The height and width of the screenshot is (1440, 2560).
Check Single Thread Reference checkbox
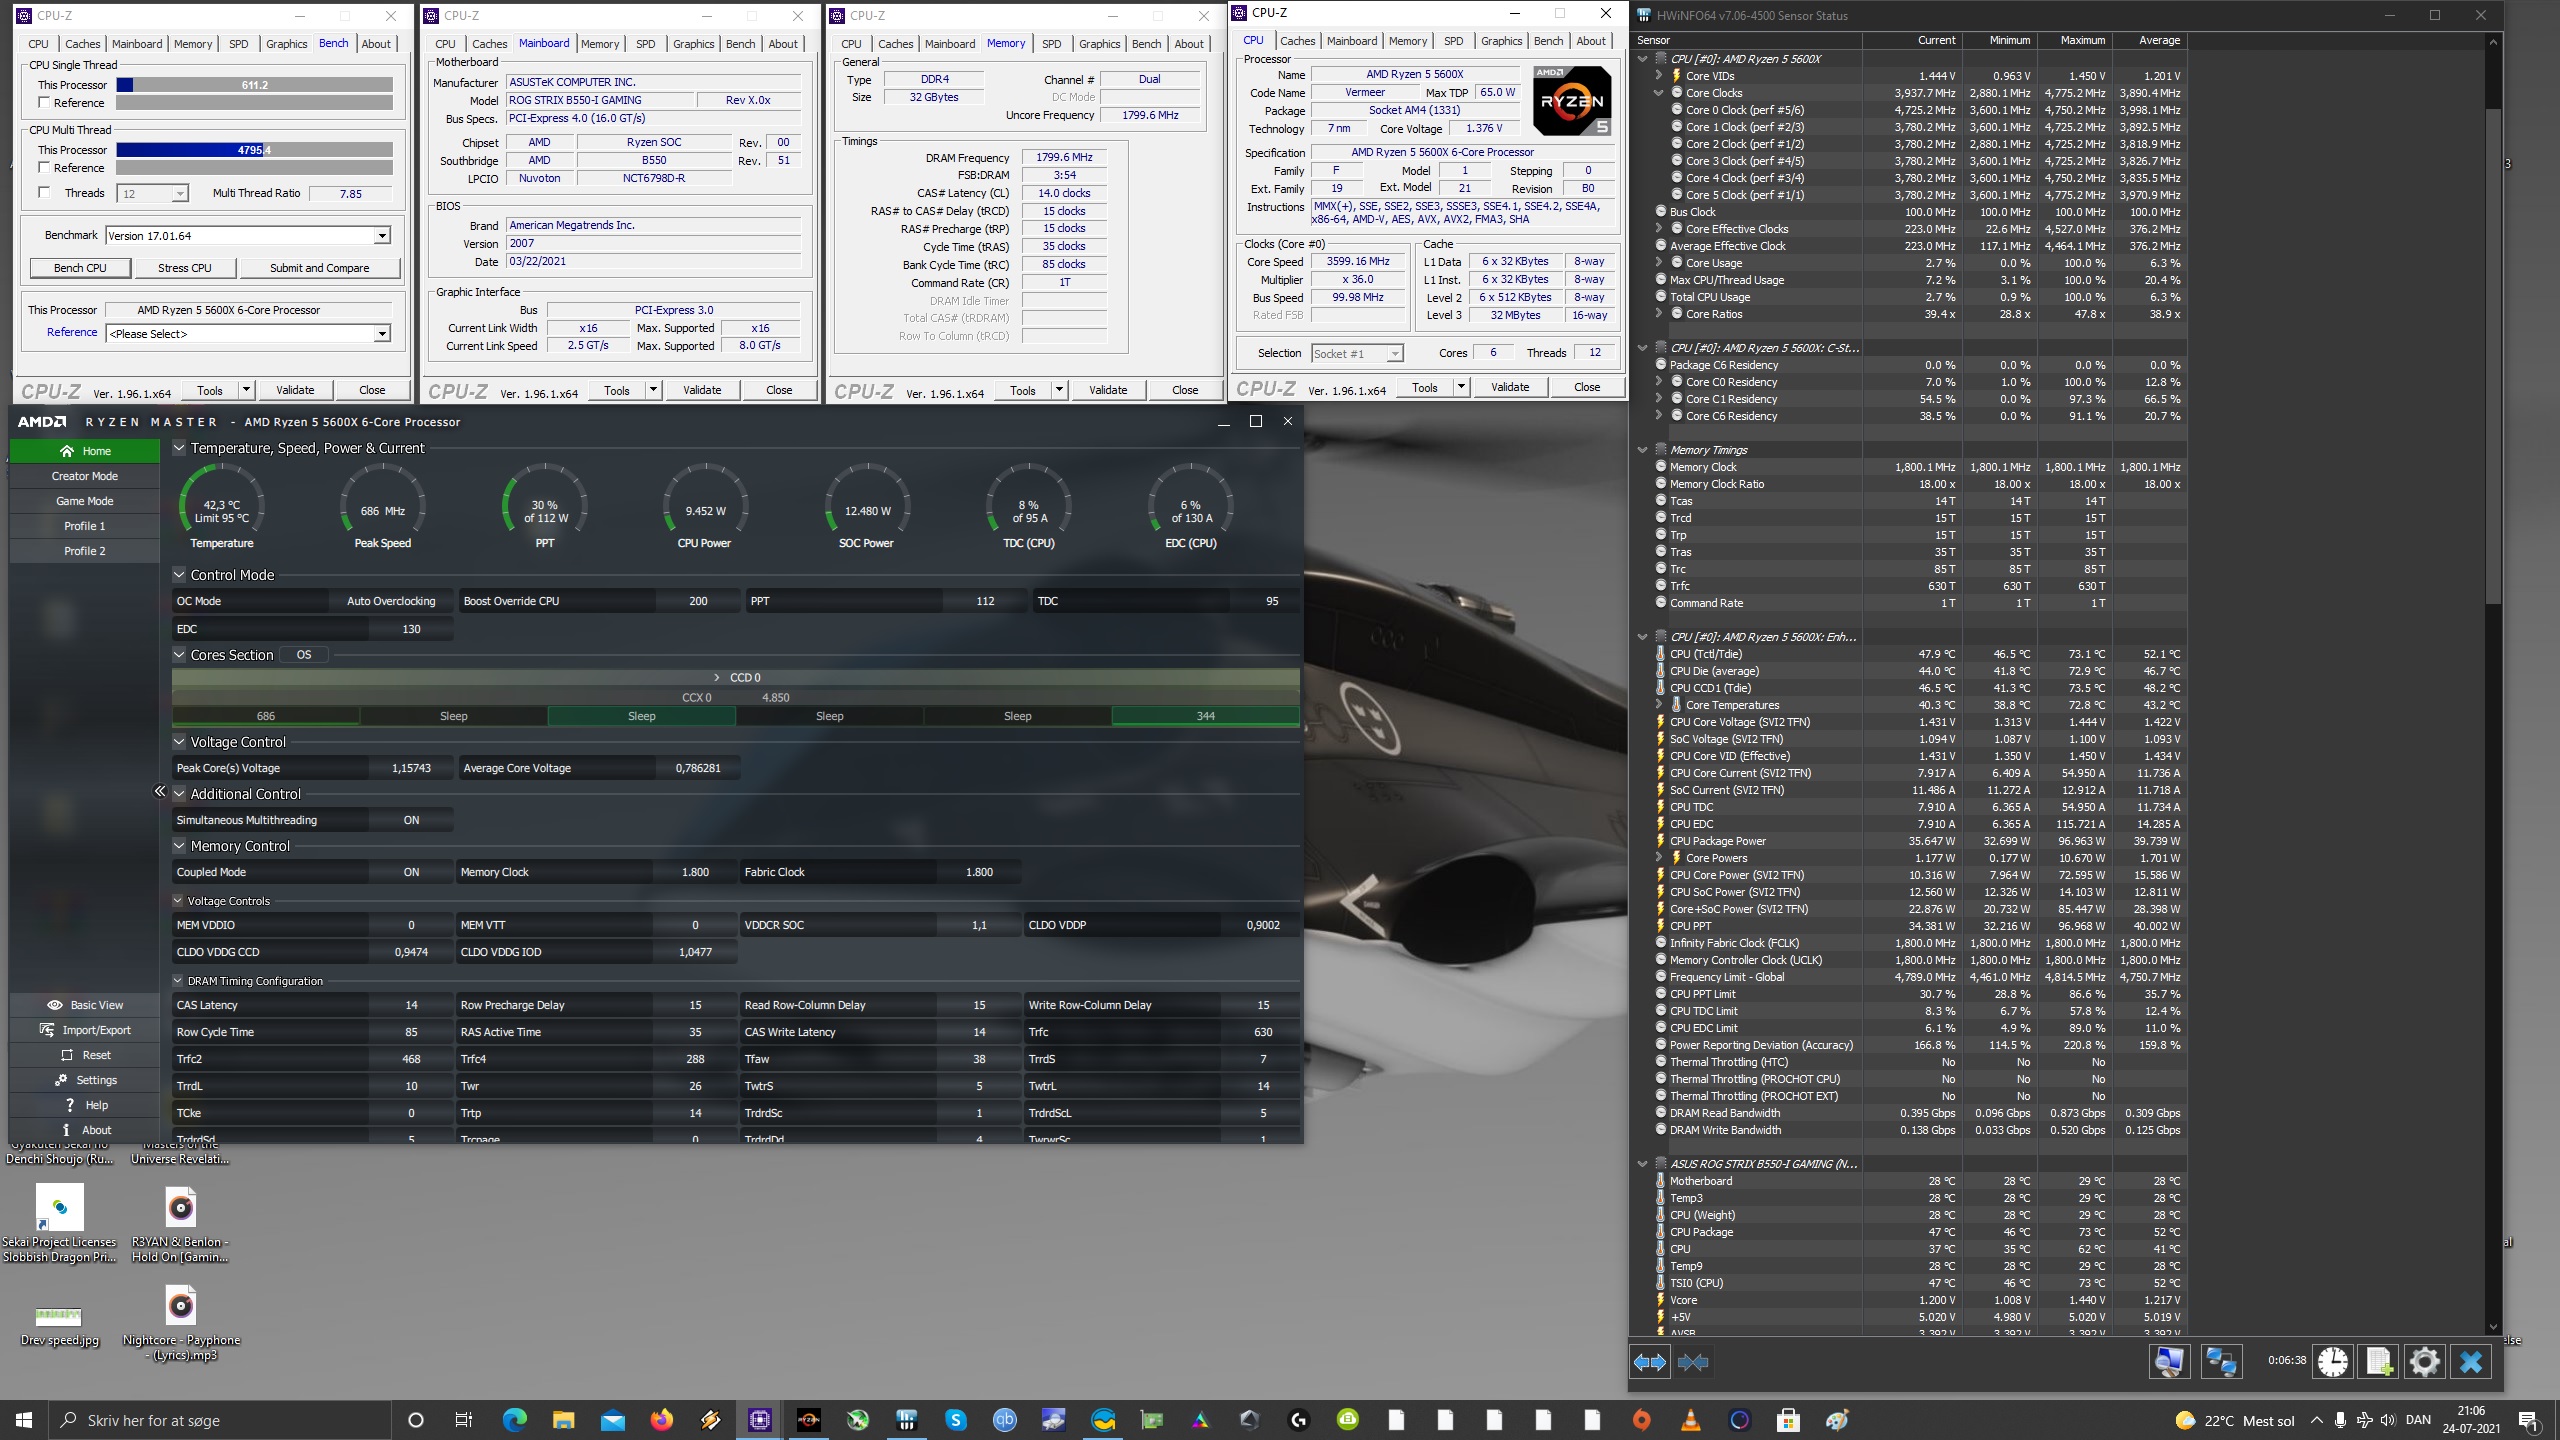click(44, 103)
